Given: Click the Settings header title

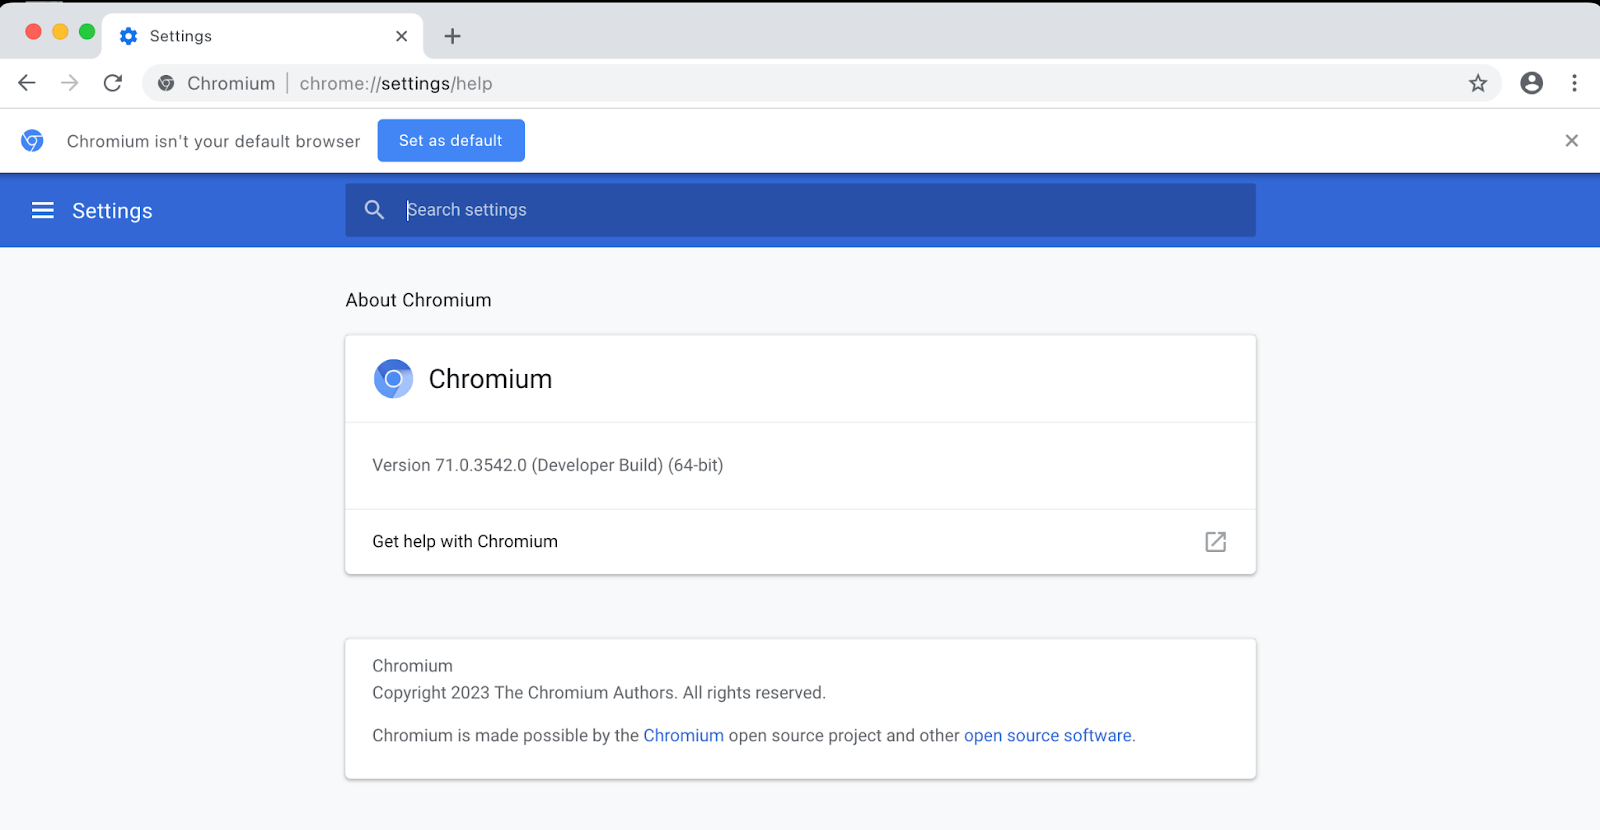Looking at the screenshot, I should click(x=112, y=211).
